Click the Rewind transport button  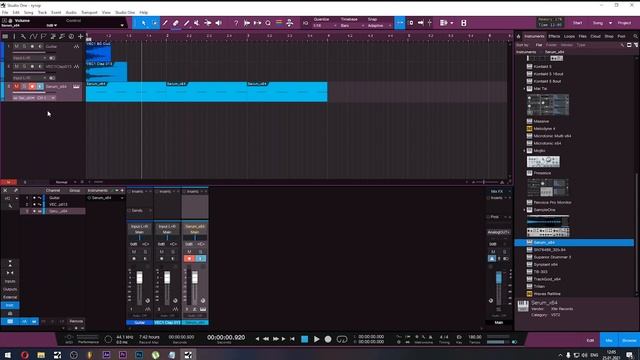[266, 339]
